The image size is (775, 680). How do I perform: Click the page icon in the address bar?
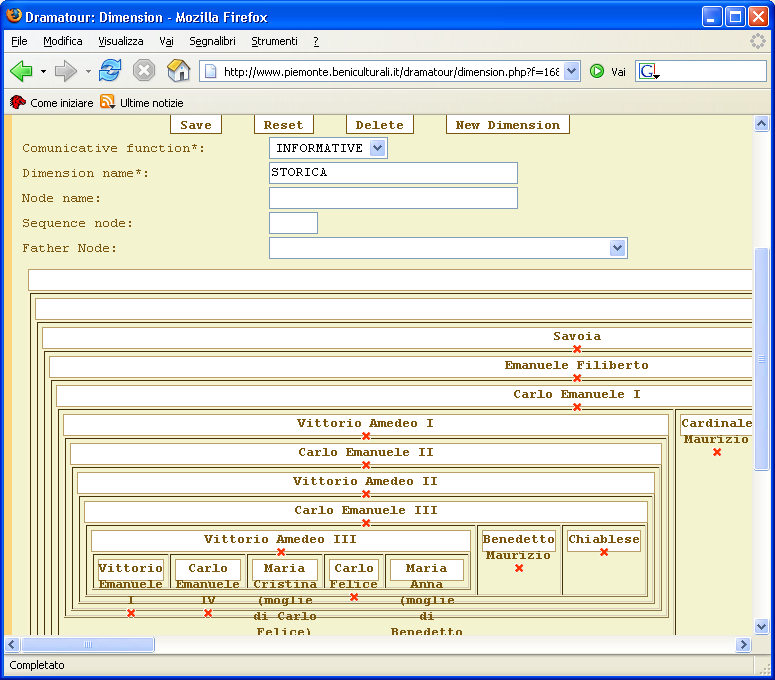tap(211, 72)
